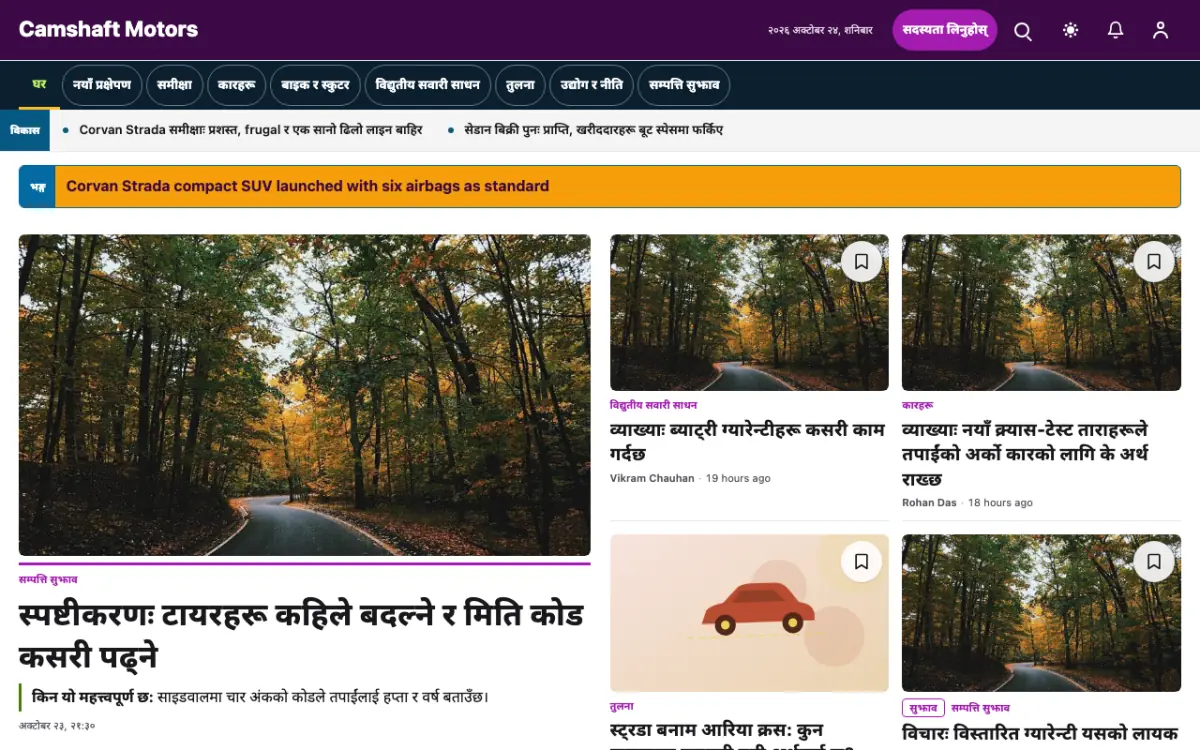Click category label विद्युतीय सवारी साधन above article
The width and height of the screenshot is (1200, 750).
pyautogui.click(x=654, y=405)
